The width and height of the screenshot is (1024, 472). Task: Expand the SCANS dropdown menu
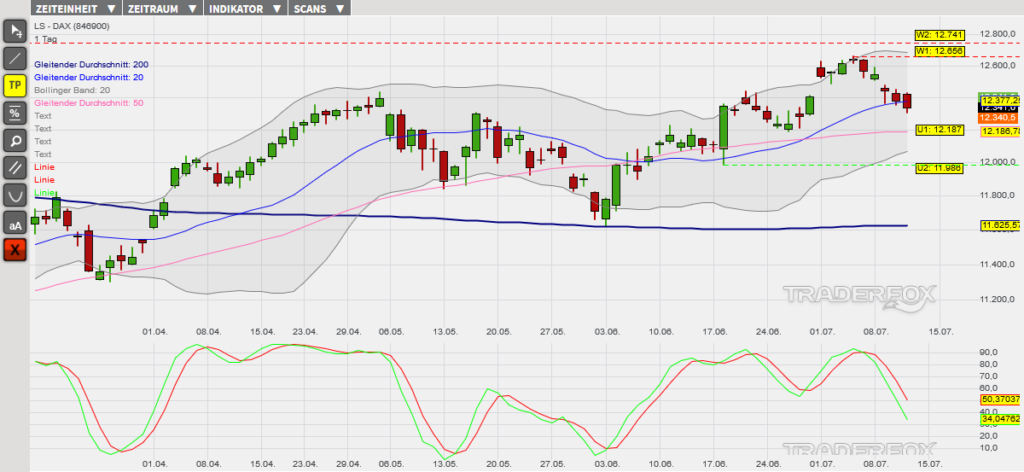319,8
